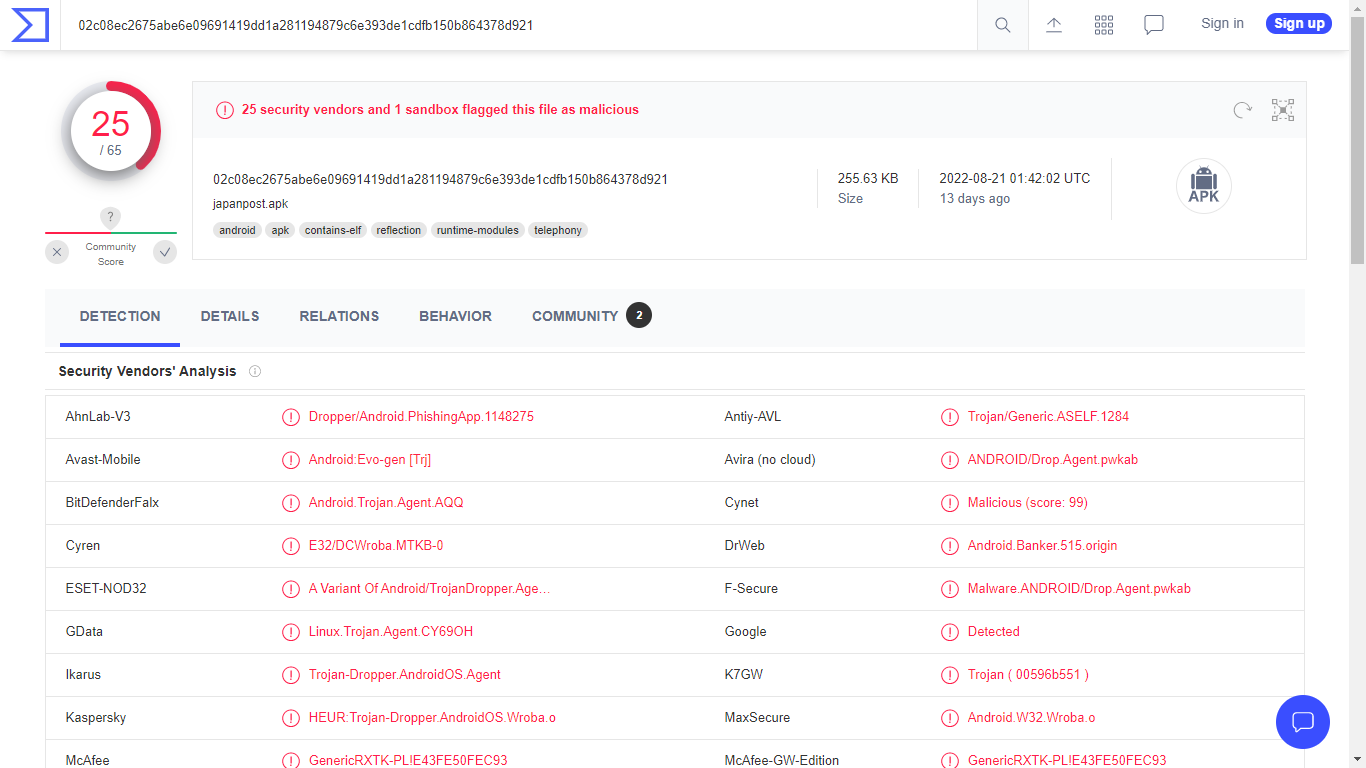Click the japanpost.apk file name
Image resolution: width=1366 pixels, height=768 pixels.
(251, 203)
